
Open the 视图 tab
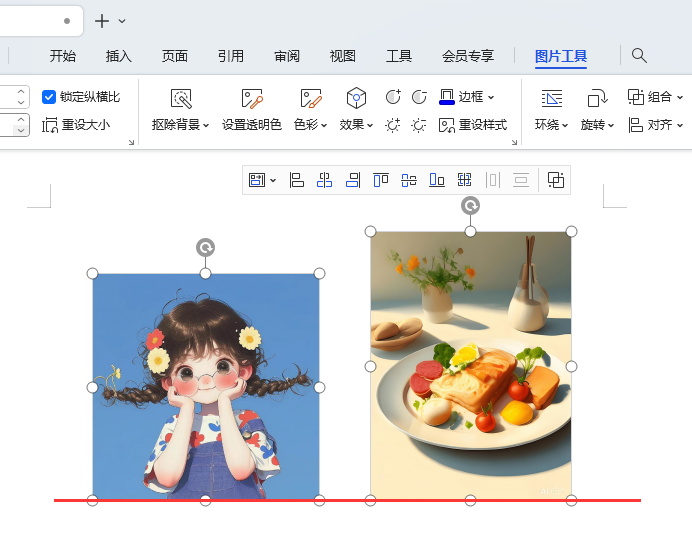[342, 56]
